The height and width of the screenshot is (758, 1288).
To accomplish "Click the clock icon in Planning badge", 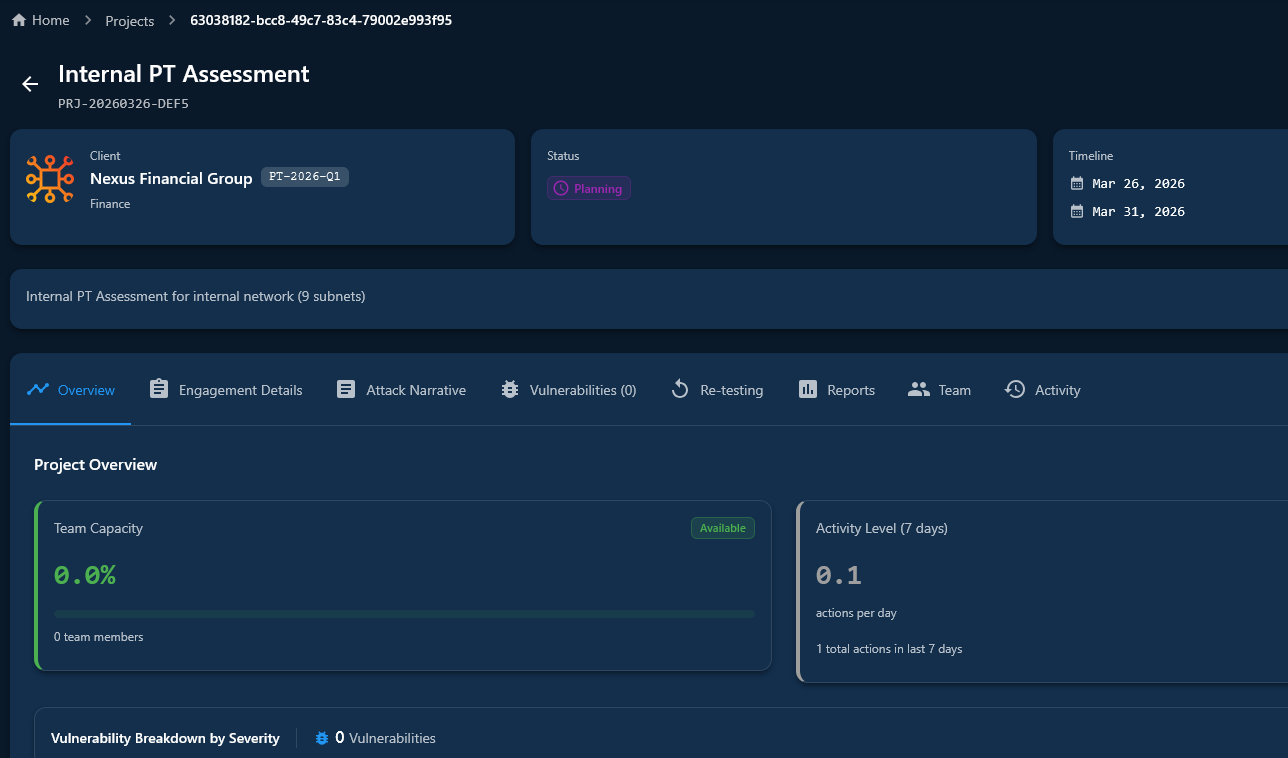I will (x=561, y=188).
